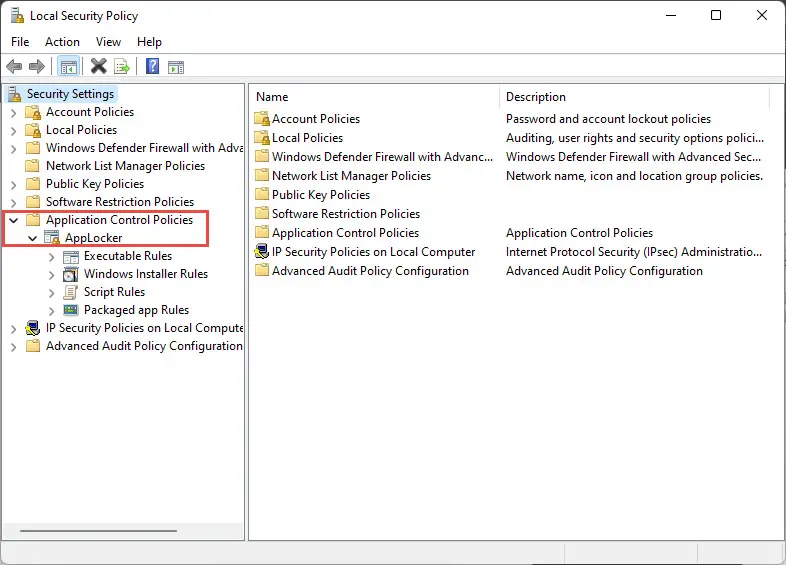Expand Advanced Audit Policy Configuration node
The image size is (786, 565).
[x=14, y=347]
